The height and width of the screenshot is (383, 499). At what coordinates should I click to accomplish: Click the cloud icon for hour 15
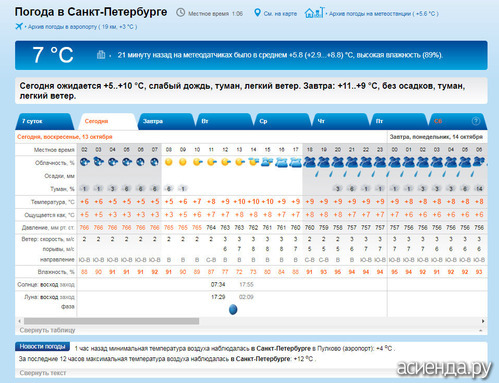[267, 162]
